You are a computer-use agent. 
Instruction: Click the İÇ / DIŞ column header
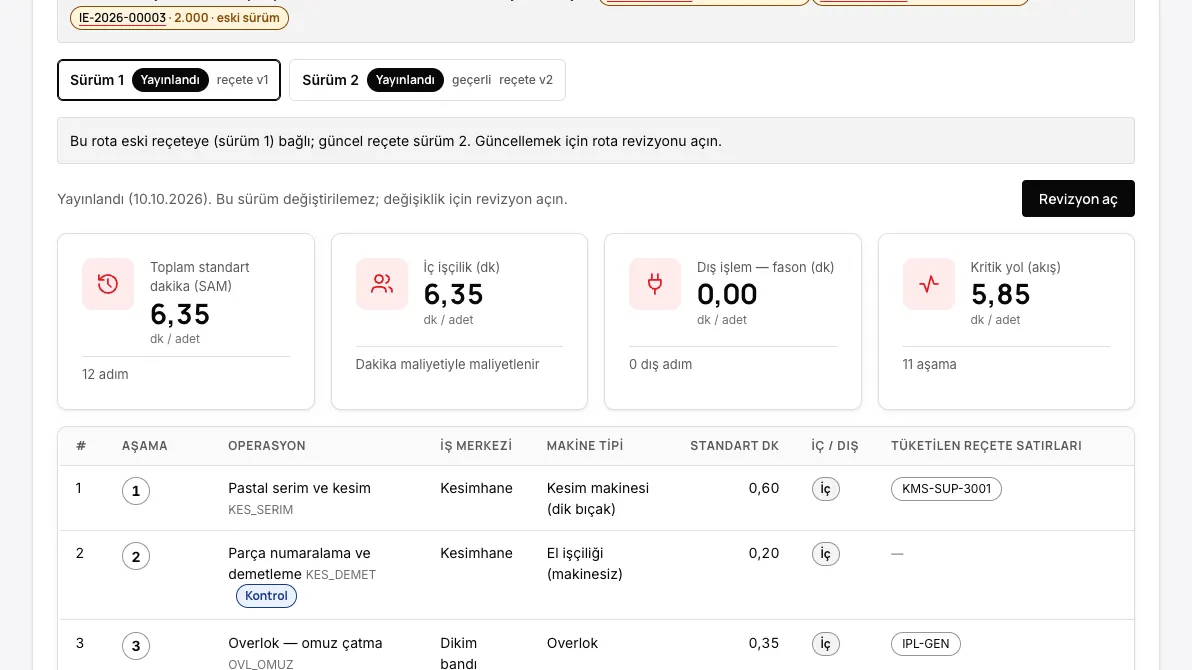835,446
